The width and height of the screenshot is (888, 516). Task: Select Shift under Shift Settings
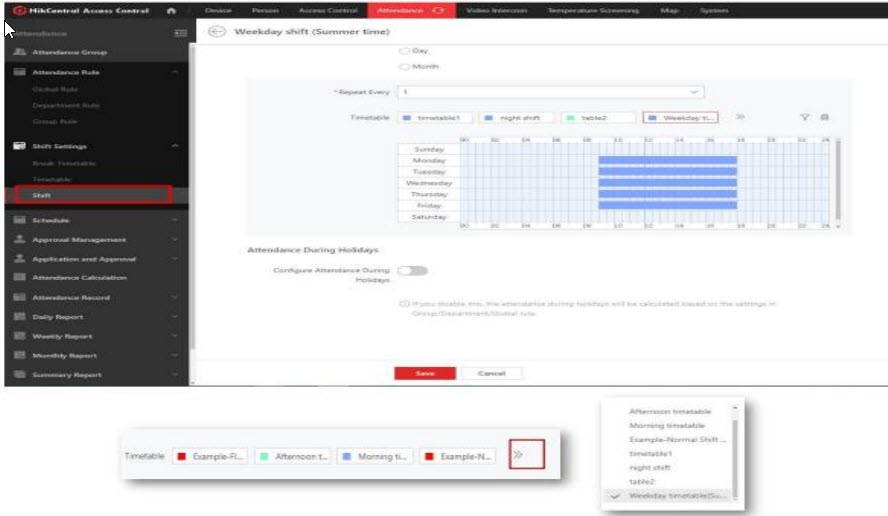pos(42,195)
